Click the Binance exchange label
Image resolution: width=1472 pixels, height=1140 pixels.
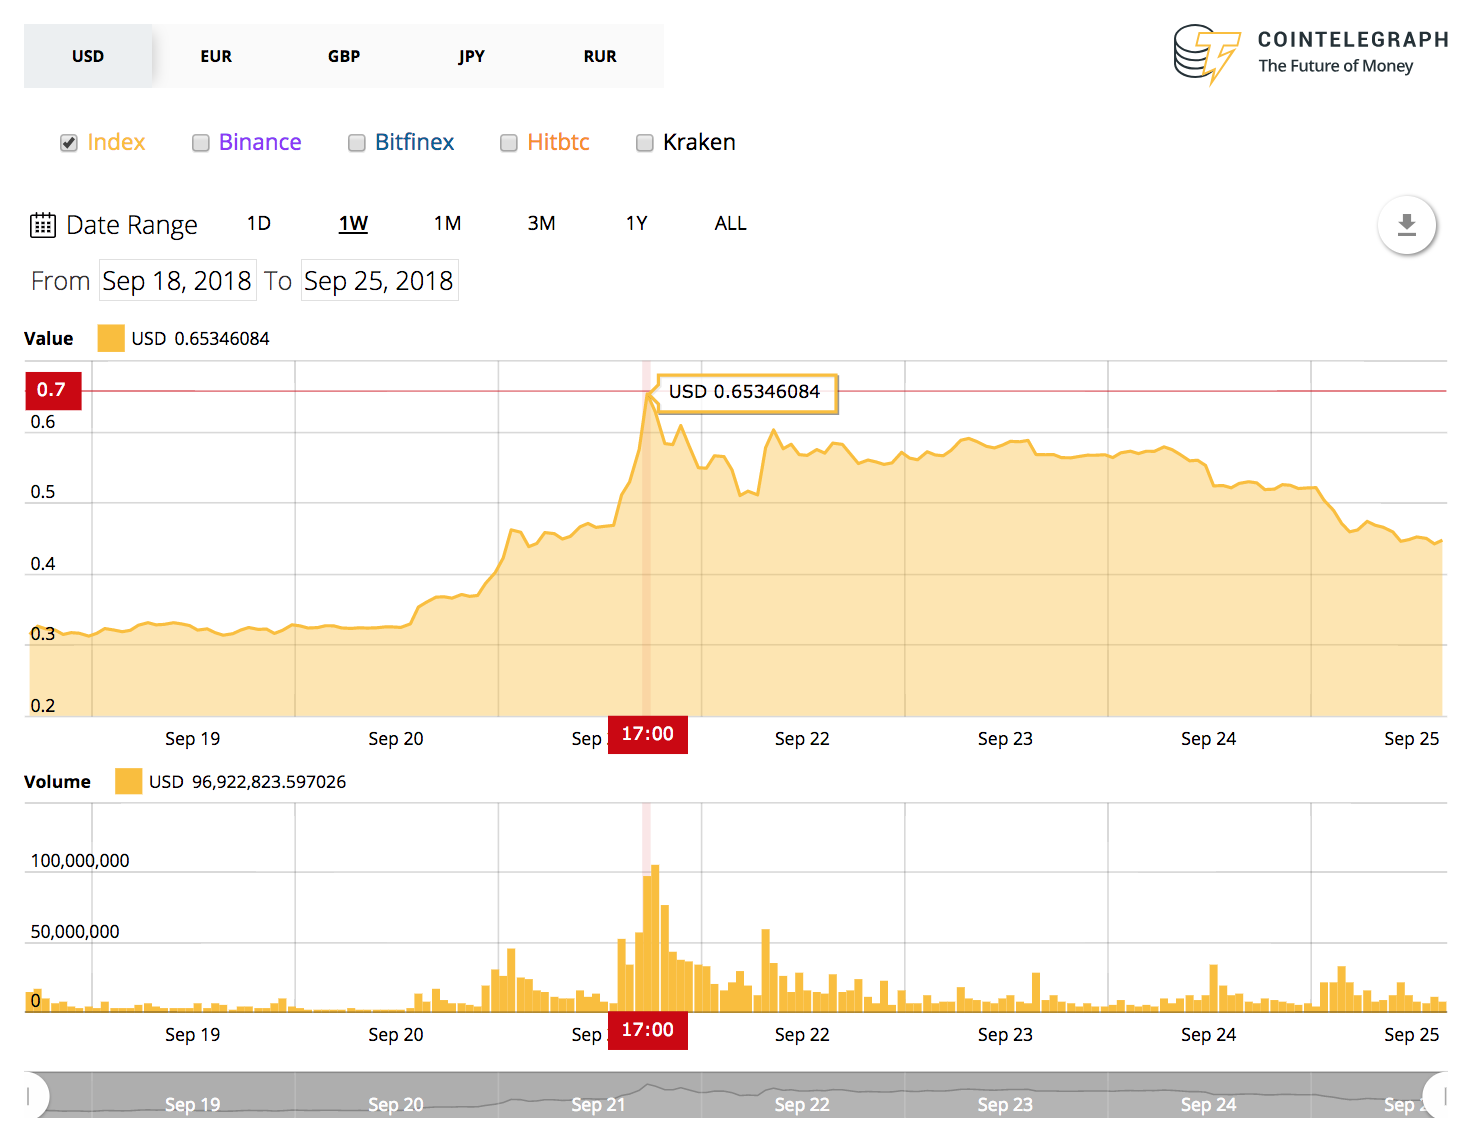[x=260, y=142]
